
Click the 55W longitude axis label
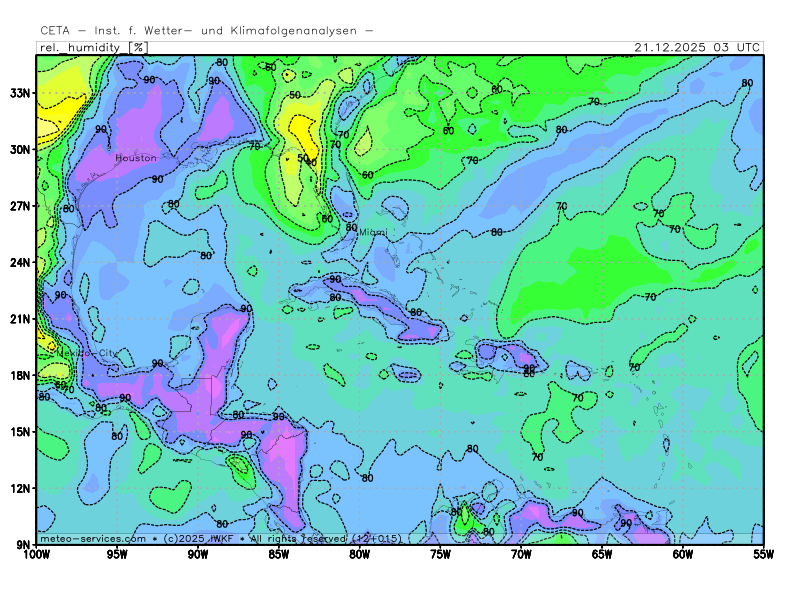coord(762,554)
